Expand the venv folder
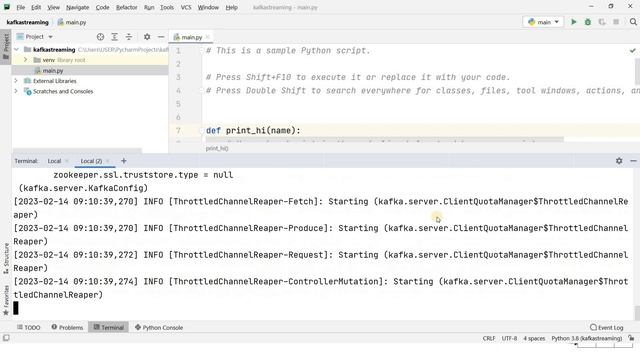The width and height of the screenshot is (640, 360). pos(25,60)
